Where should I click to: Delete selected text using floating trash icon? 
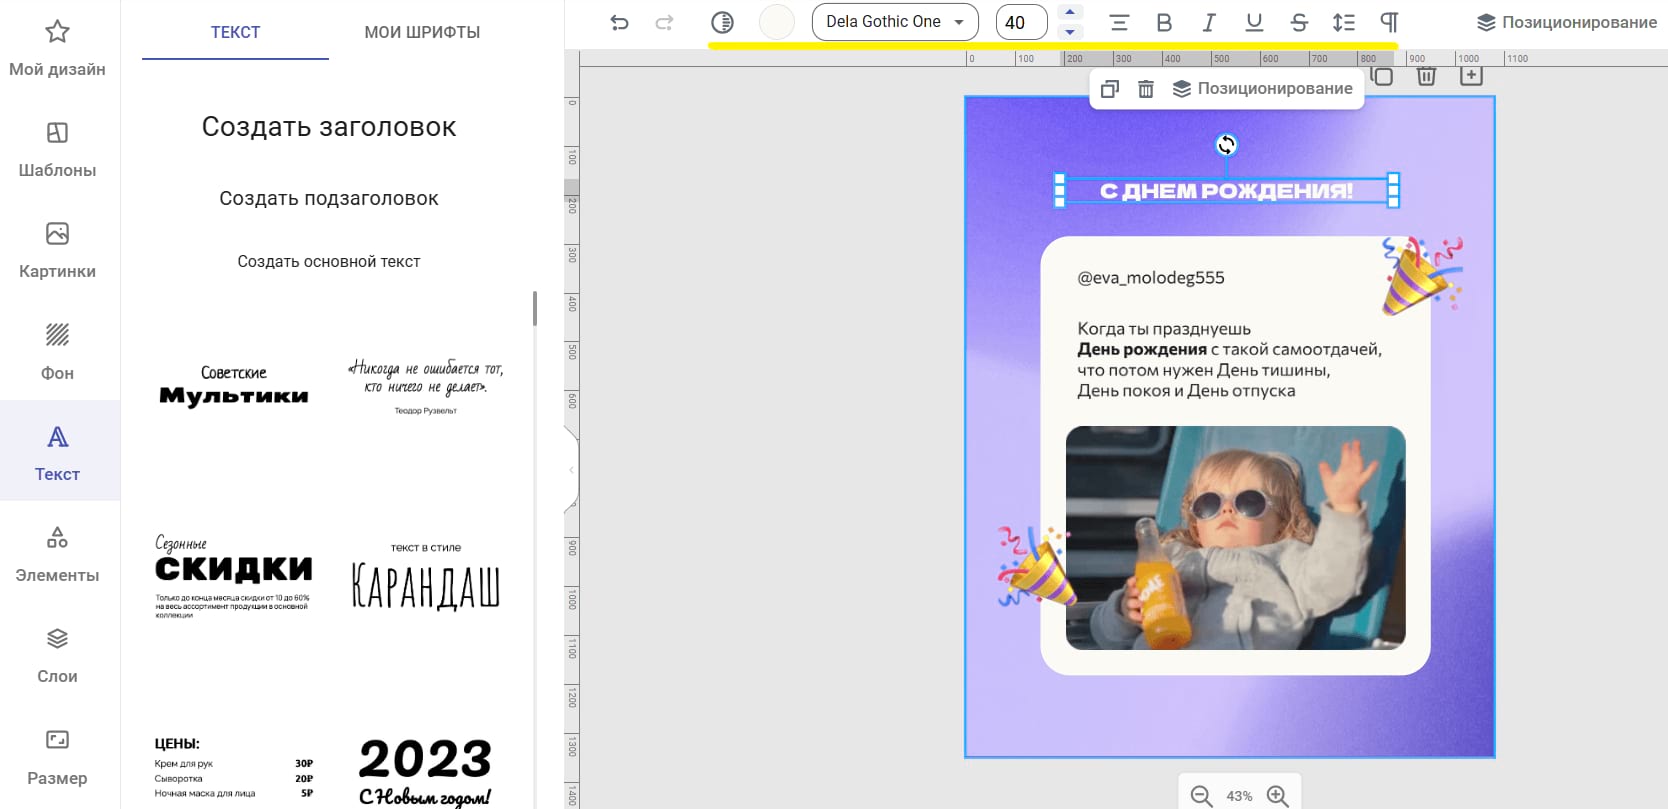pyautogui.click(x=1146, y=89)
